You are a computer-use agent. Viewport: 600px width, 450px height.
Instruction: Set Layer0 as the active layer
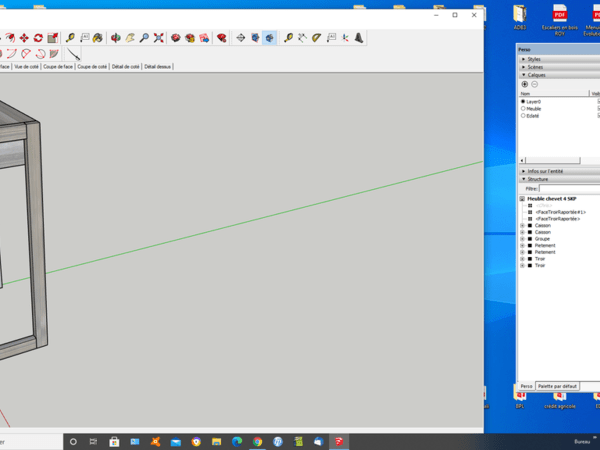(522, 101)
